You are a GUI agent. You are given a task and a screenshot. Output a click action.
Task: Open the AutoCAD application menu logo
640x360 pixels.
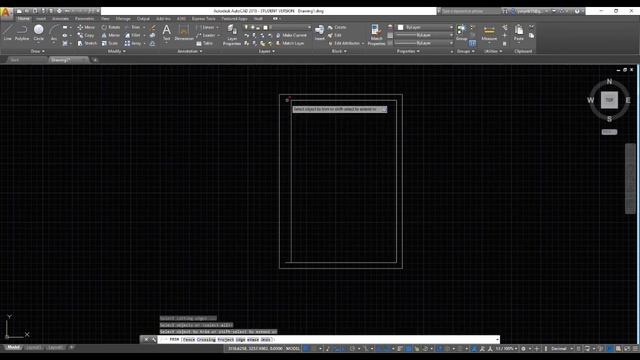pyautogui.click(x=6, y=13)
